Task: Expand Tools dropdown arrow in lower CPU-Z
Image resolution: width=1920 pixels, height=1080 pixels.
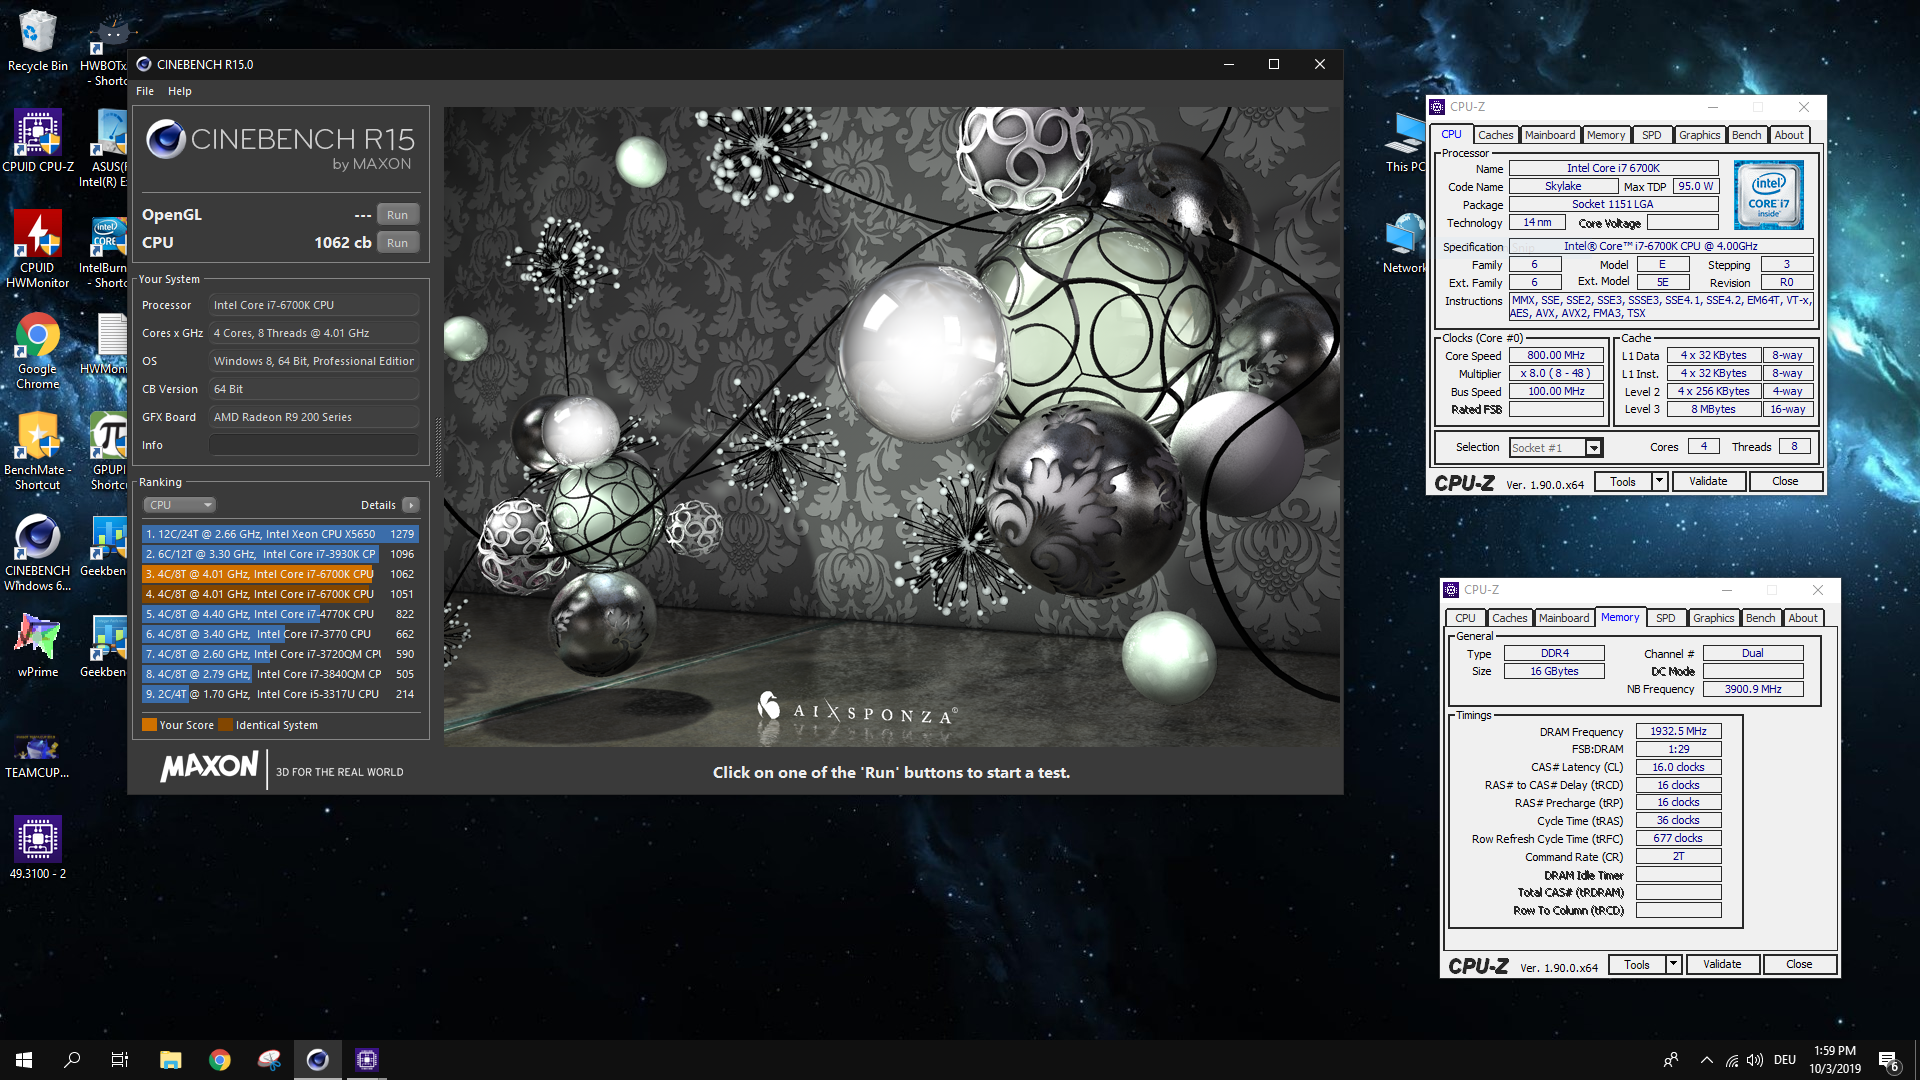Action: coord(1674,965)
